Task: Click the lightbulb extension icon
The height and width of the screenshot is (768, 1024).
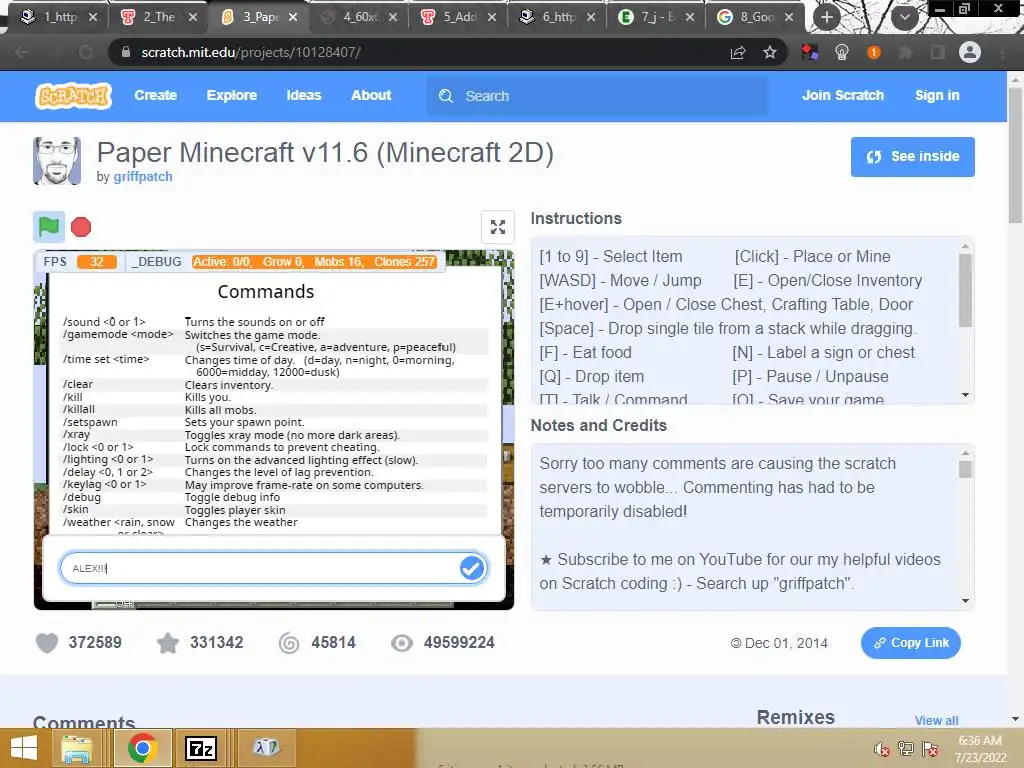Action: tap(842, 52)
